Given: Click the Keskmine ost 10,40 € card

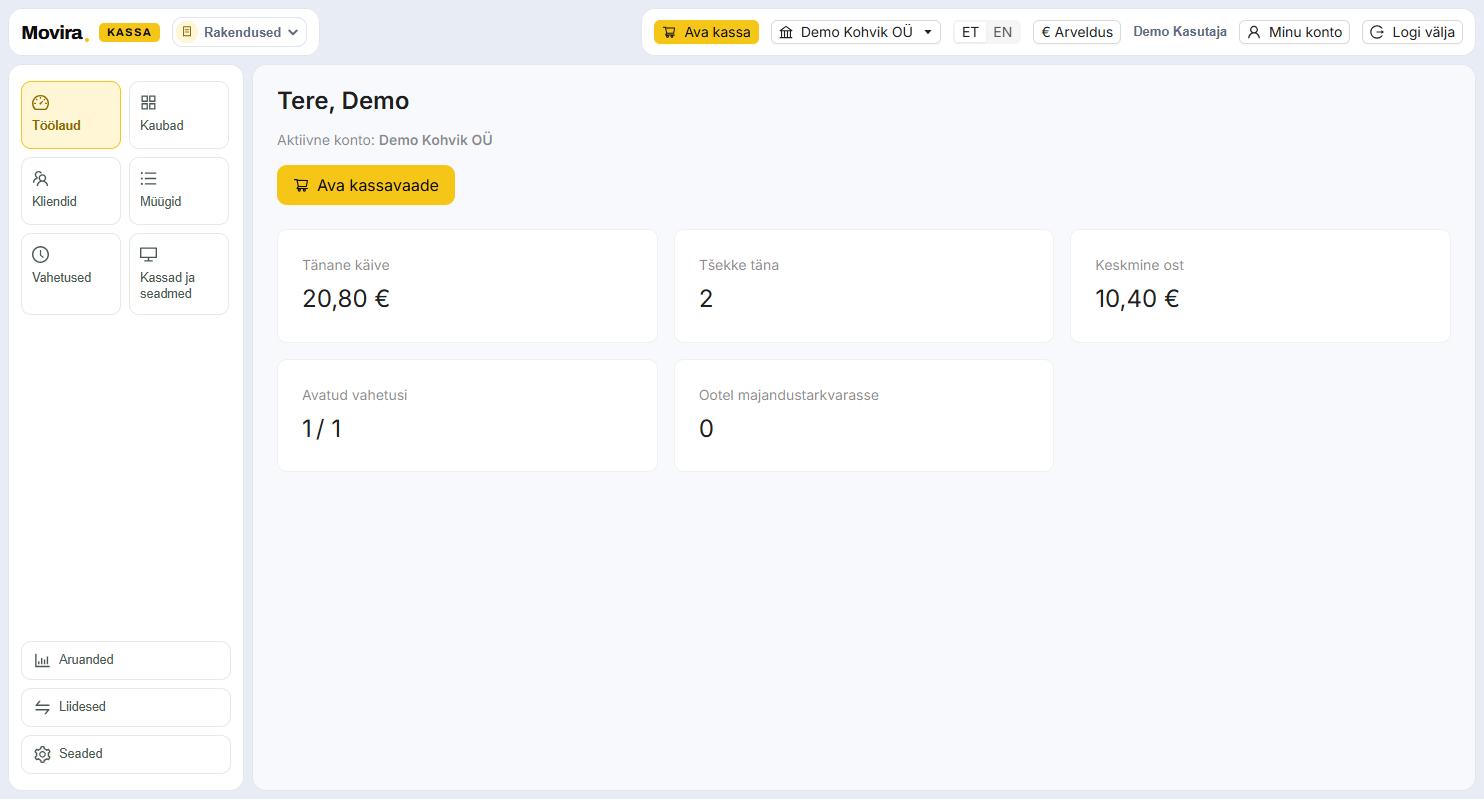Looking at the screenshot, I should [1260, 286].
